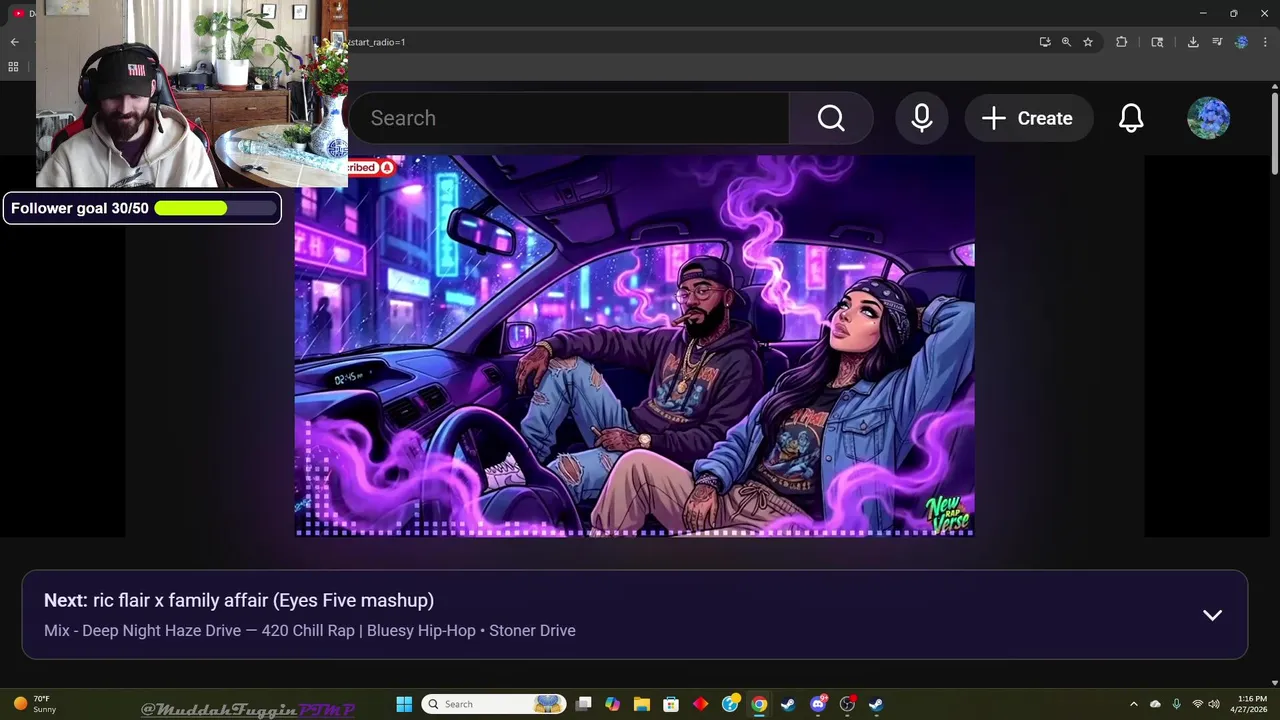
Task: Click the YouTube search magnifier button
Action: coord(831,118)
